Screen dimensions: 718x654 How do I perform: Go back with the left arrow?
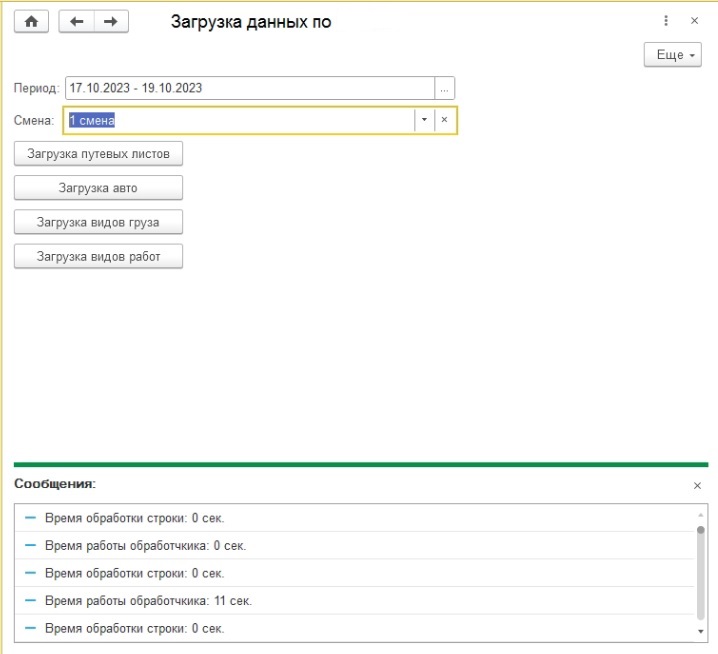pyautogui.click(x=77, y=22)
